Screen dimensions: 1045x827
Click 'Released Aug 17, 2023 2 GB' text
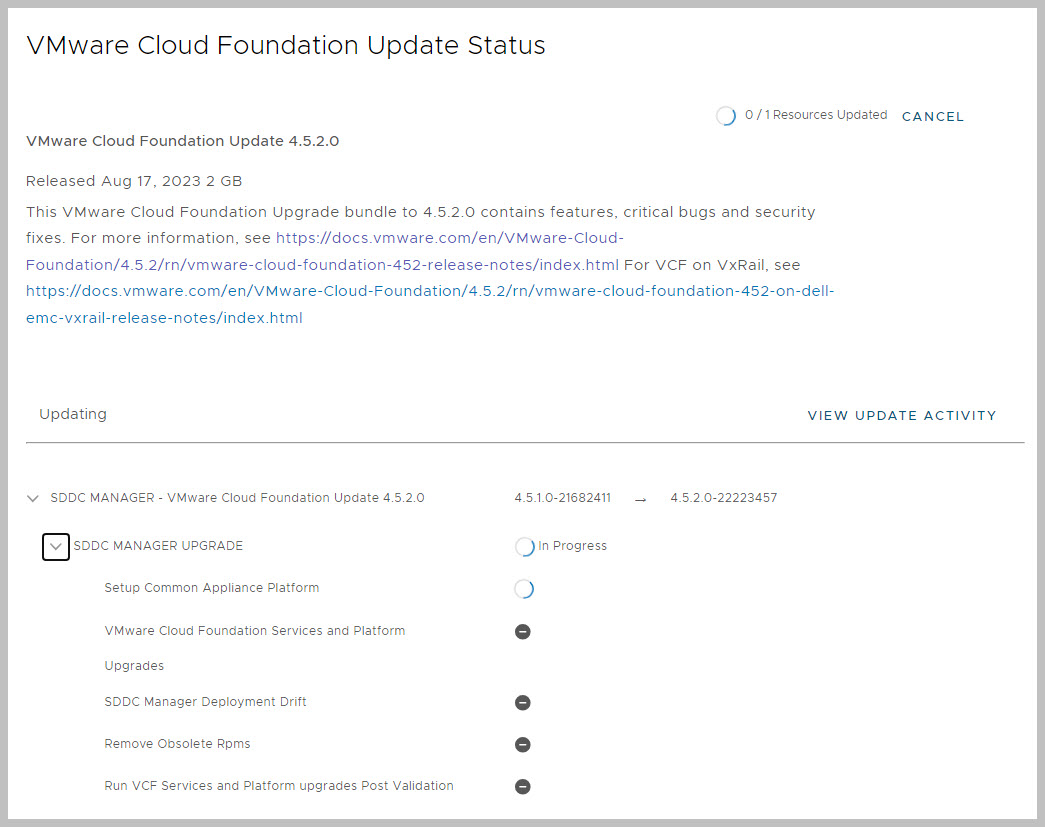(x=134, y=181)
